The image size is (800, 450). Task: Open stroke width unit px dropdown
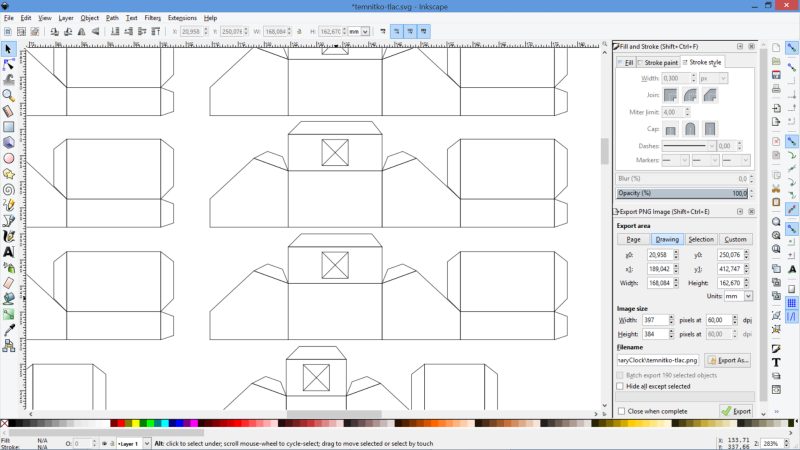tap(713, 79)
